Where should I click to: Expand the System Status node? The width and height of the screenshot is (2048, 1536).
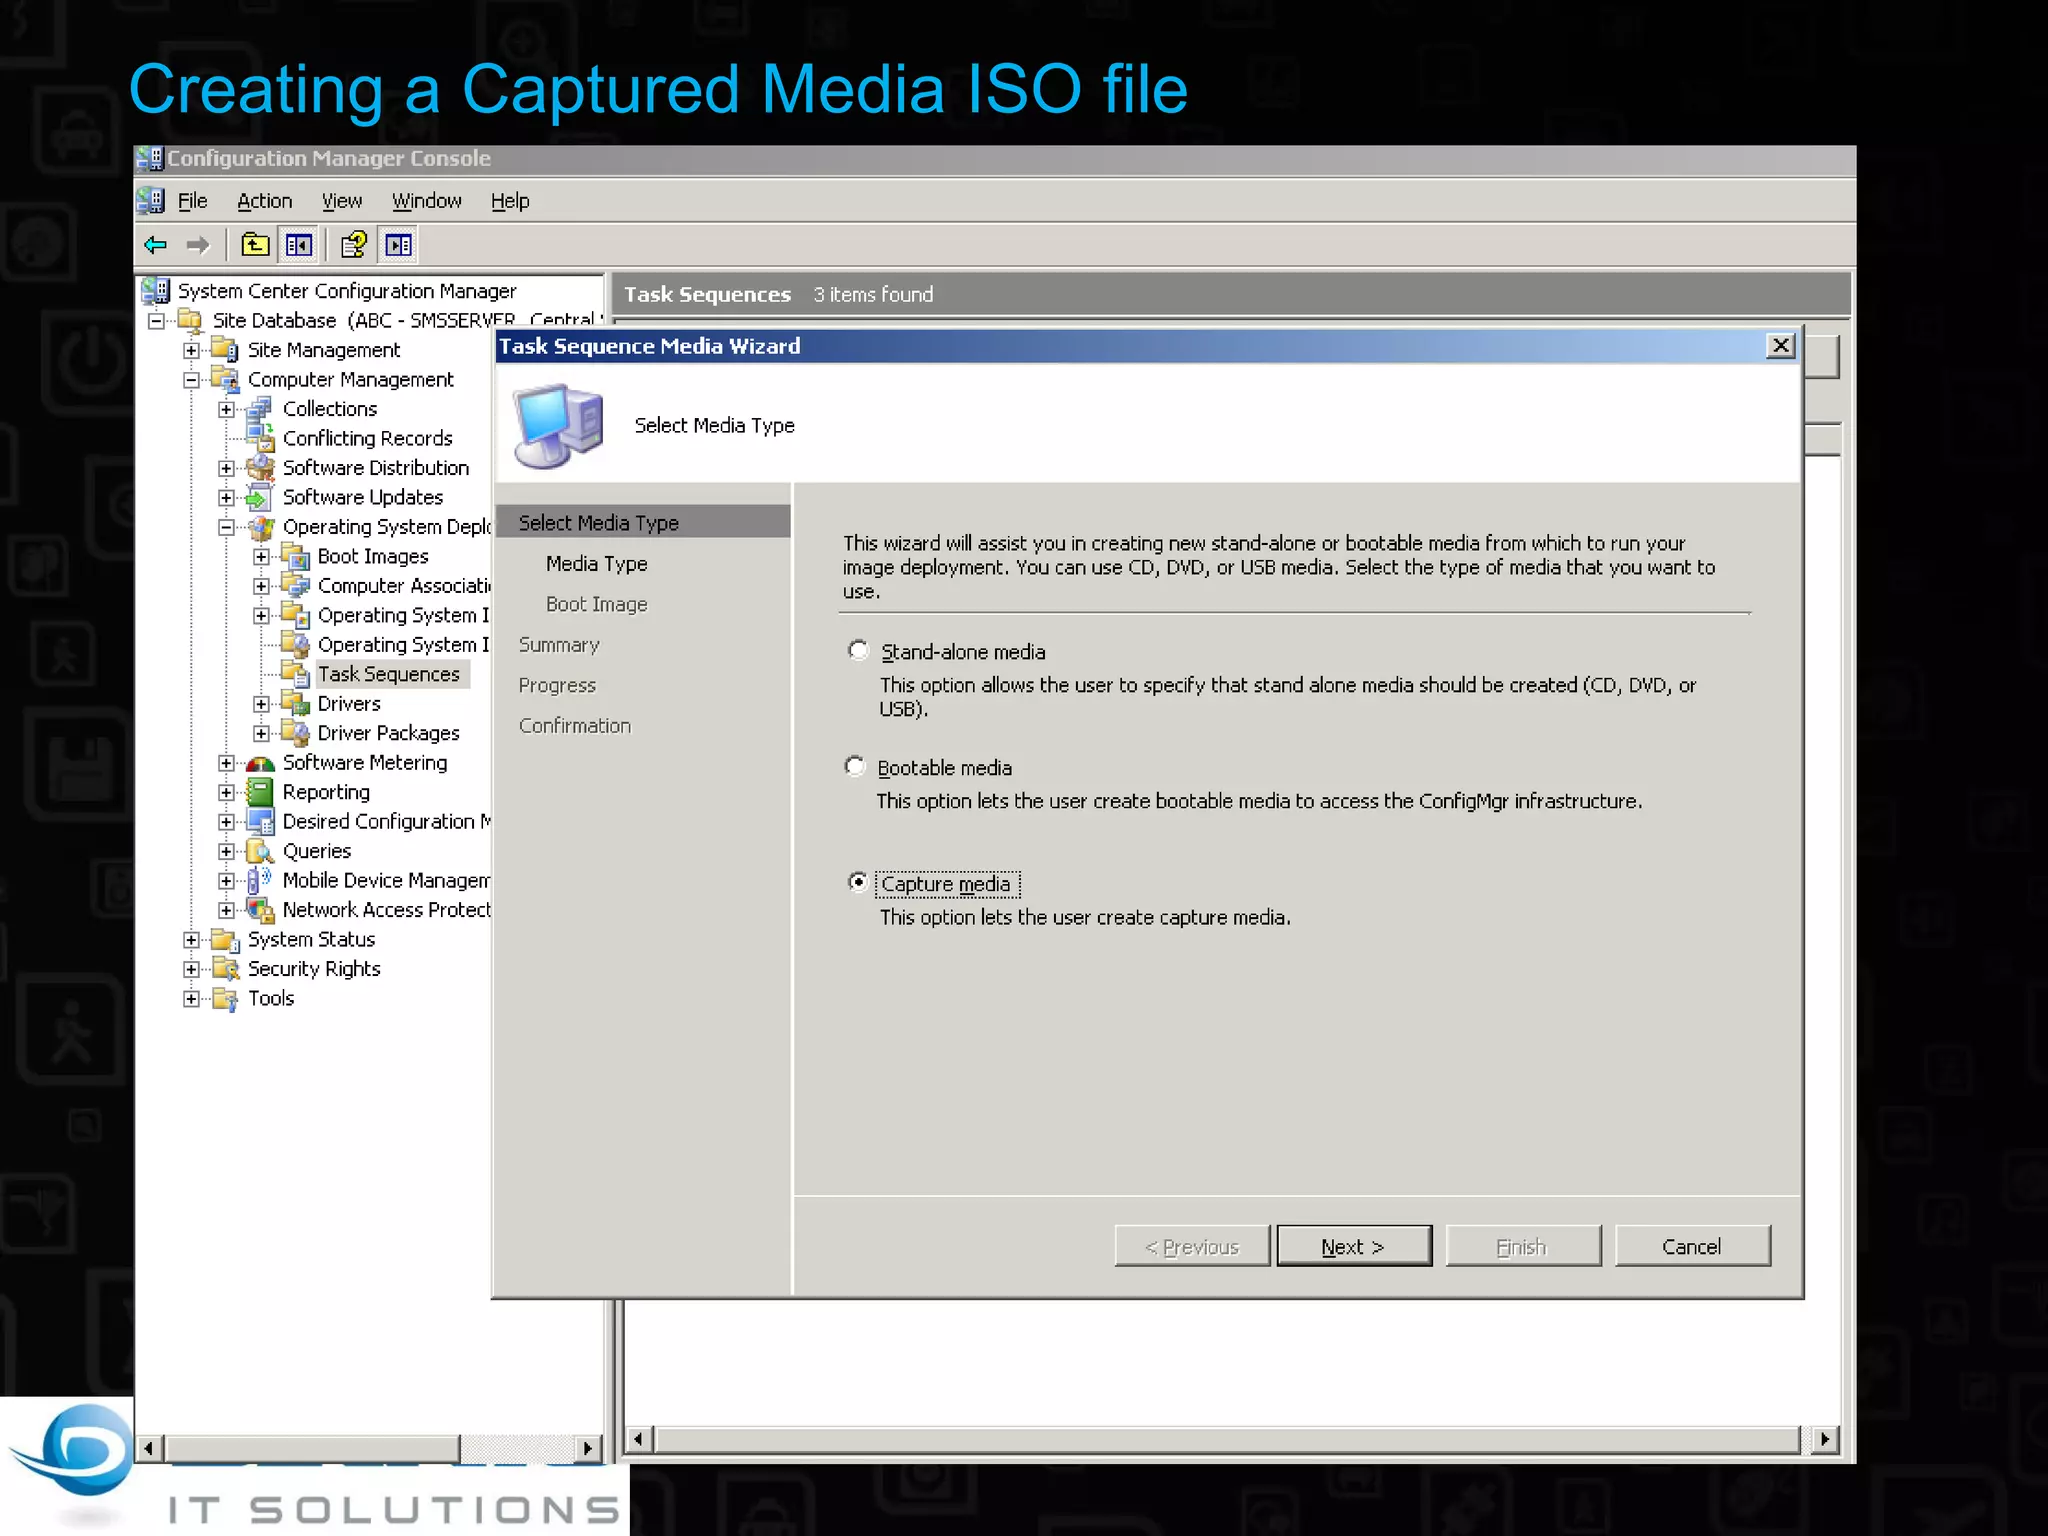pyautogui.click(x=191, y=940)
